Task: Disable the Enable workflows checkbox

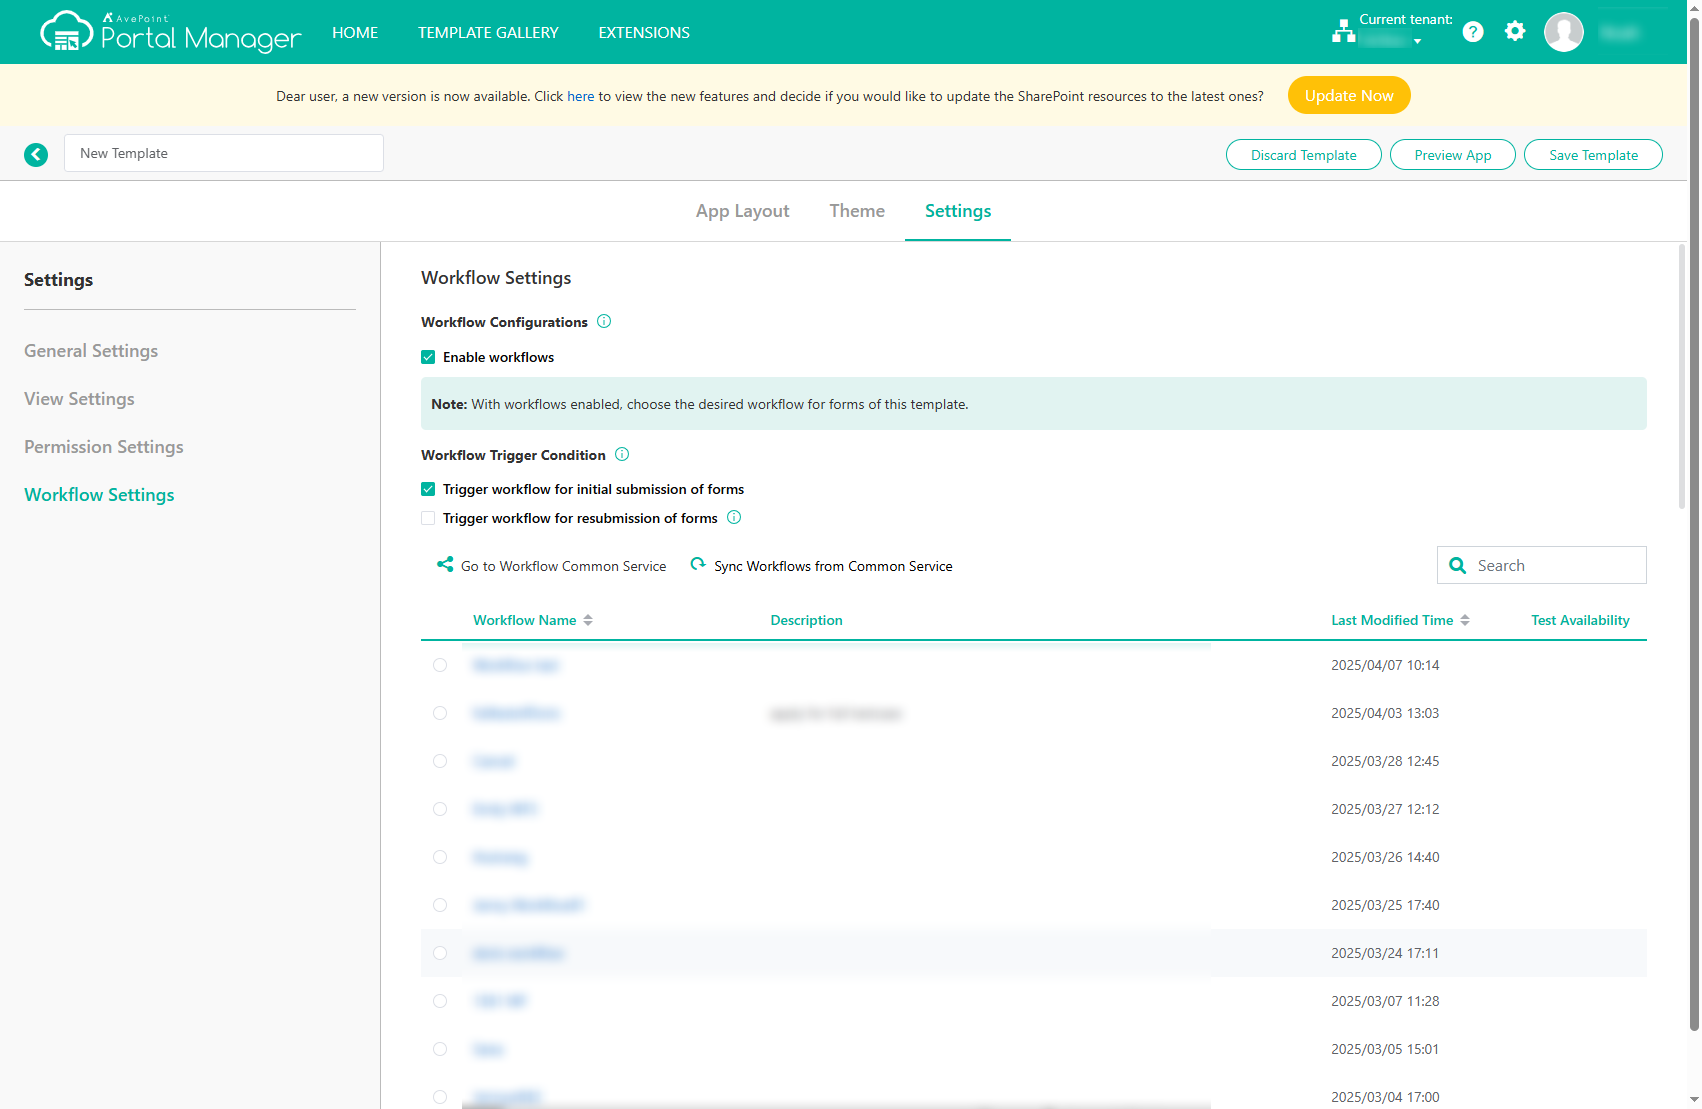Action: point(428,357)
